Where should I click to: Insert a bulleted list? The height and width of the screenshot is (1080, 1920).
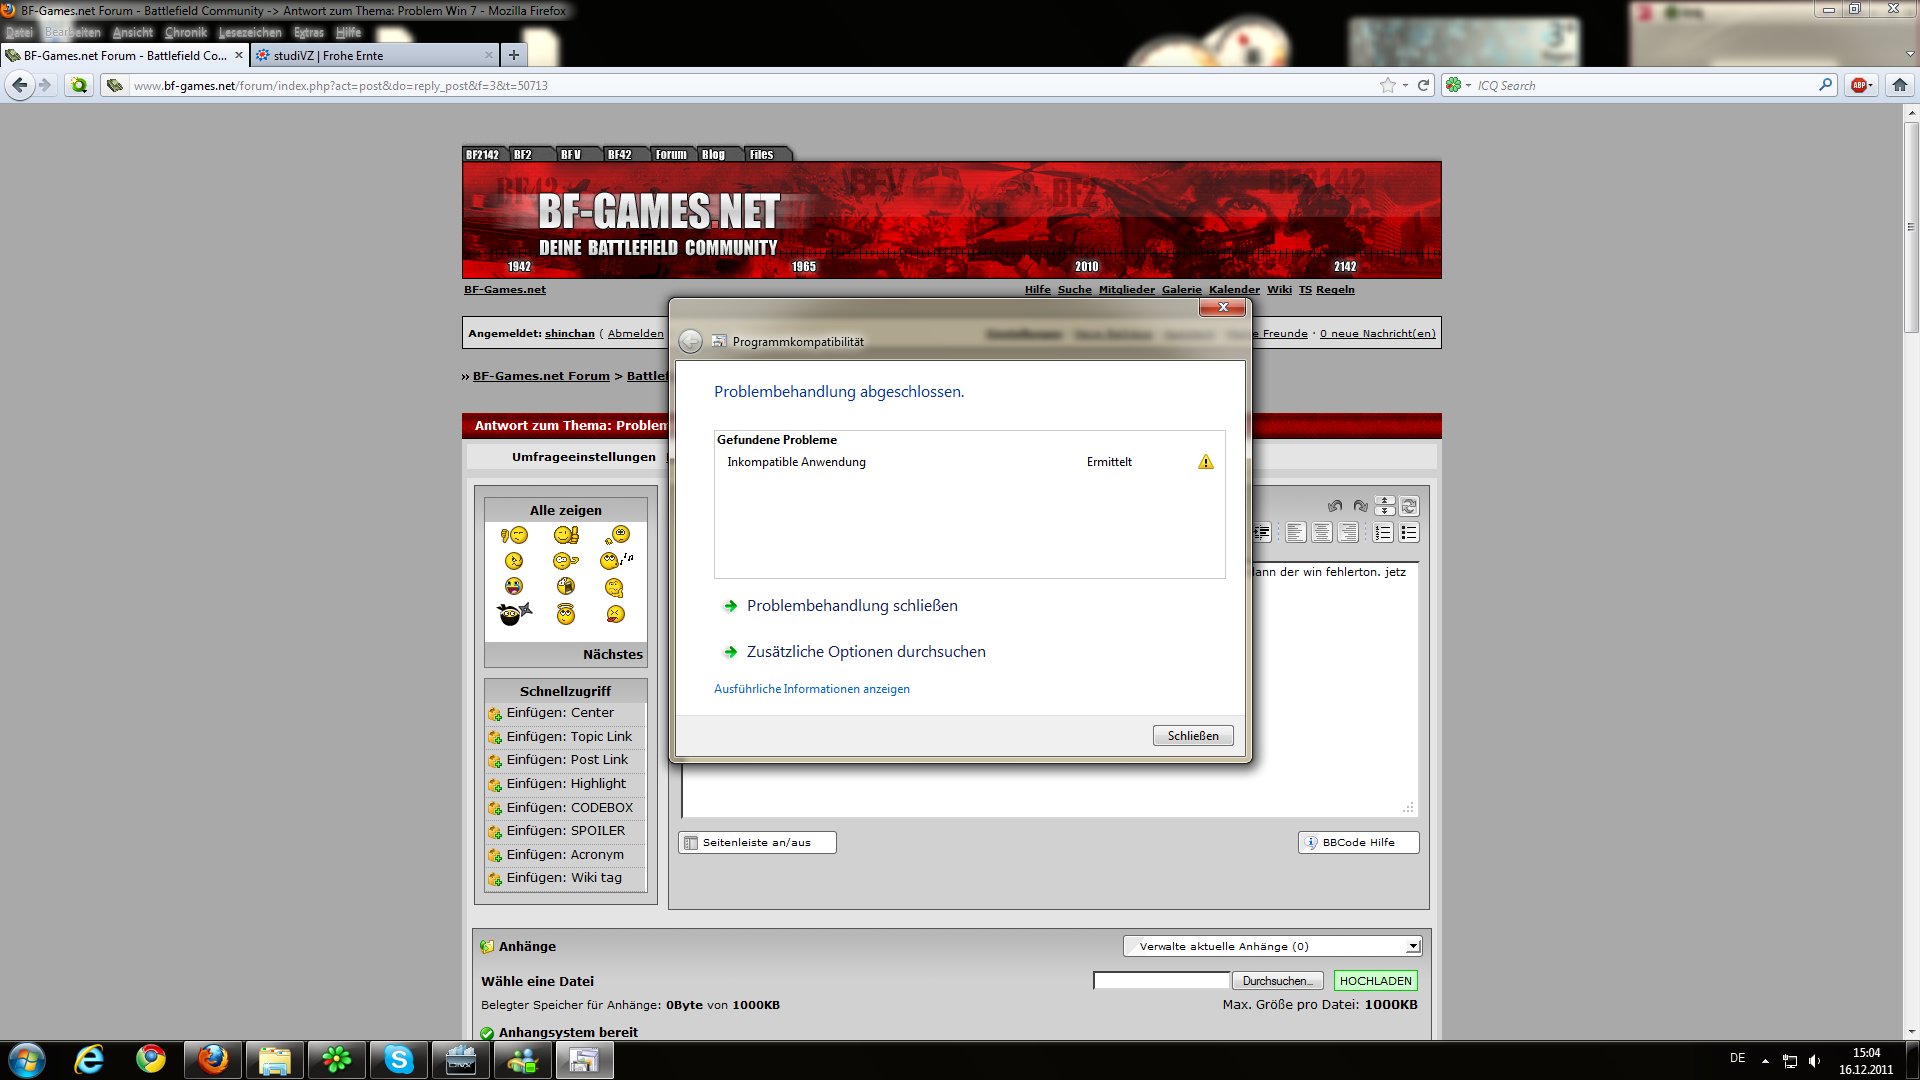click(1409, 533)
